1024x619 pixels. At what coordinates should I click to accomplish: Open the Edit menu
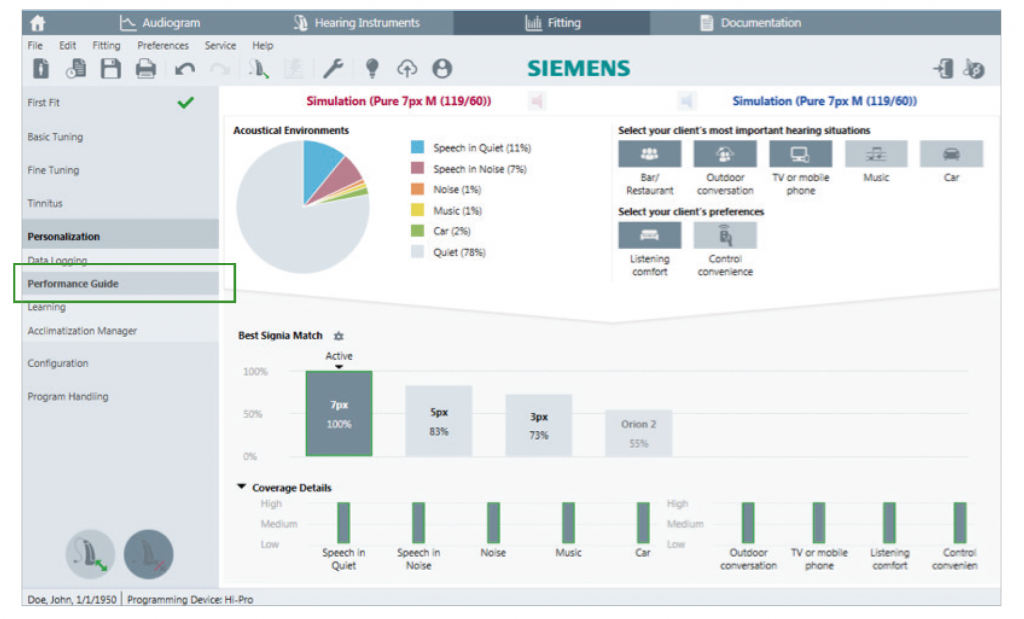(x=67, y=46)
